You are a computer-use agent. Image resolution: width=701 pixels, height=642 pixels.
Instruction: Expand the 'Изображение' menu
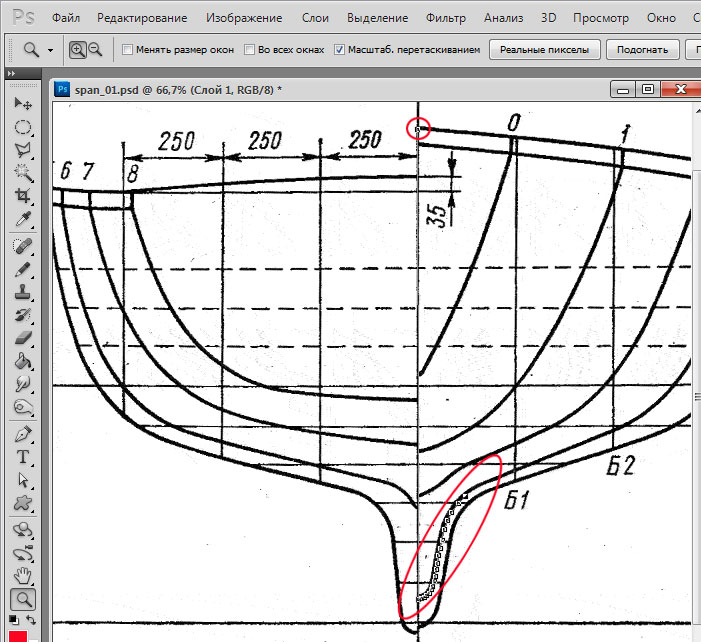(244, 18)
